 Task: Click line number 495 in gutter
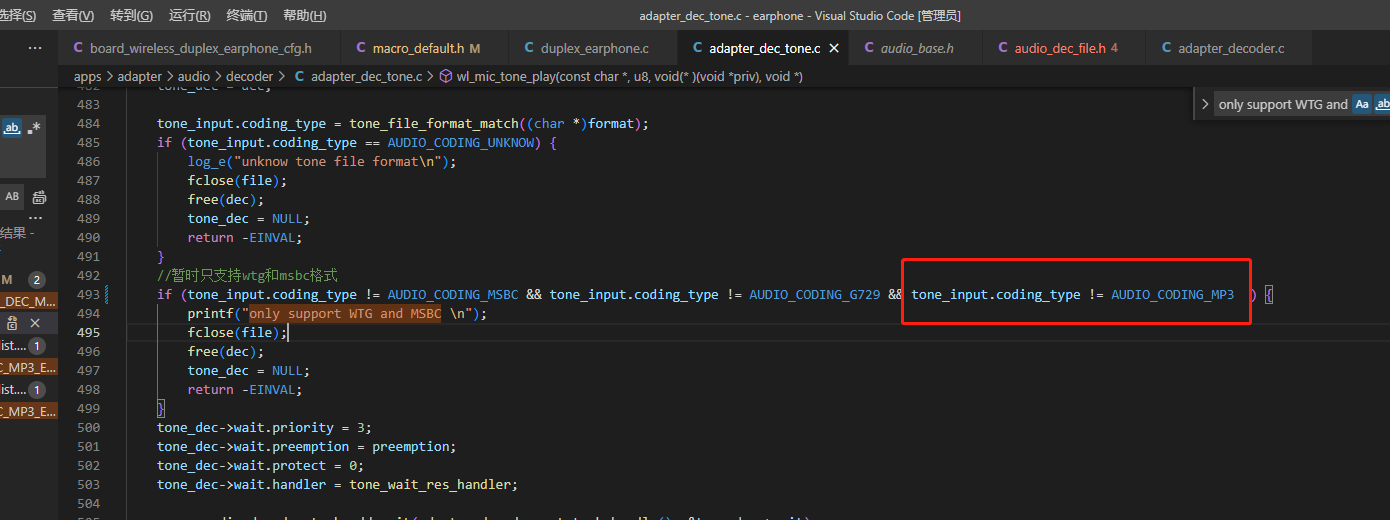[x=88, y=332]
